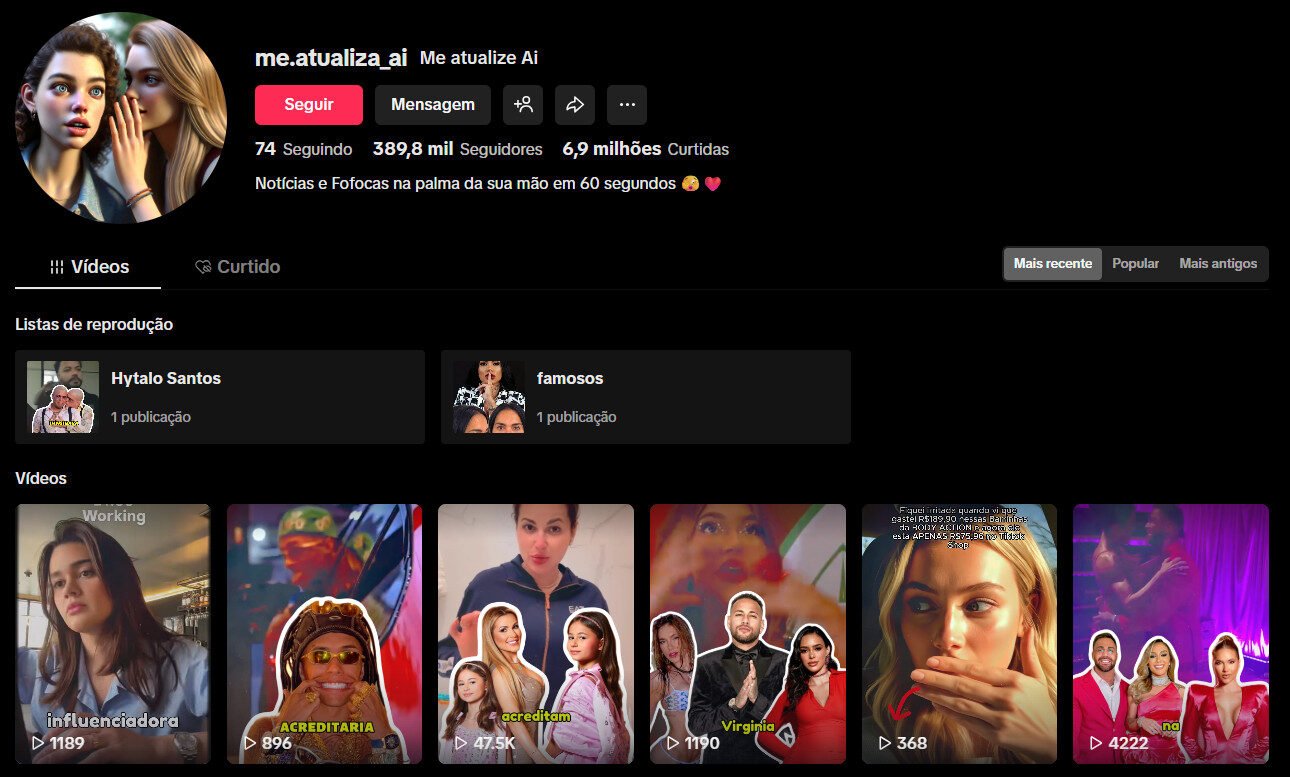Click the Mensagem button

pyautogui.click(x=432, y=104)
